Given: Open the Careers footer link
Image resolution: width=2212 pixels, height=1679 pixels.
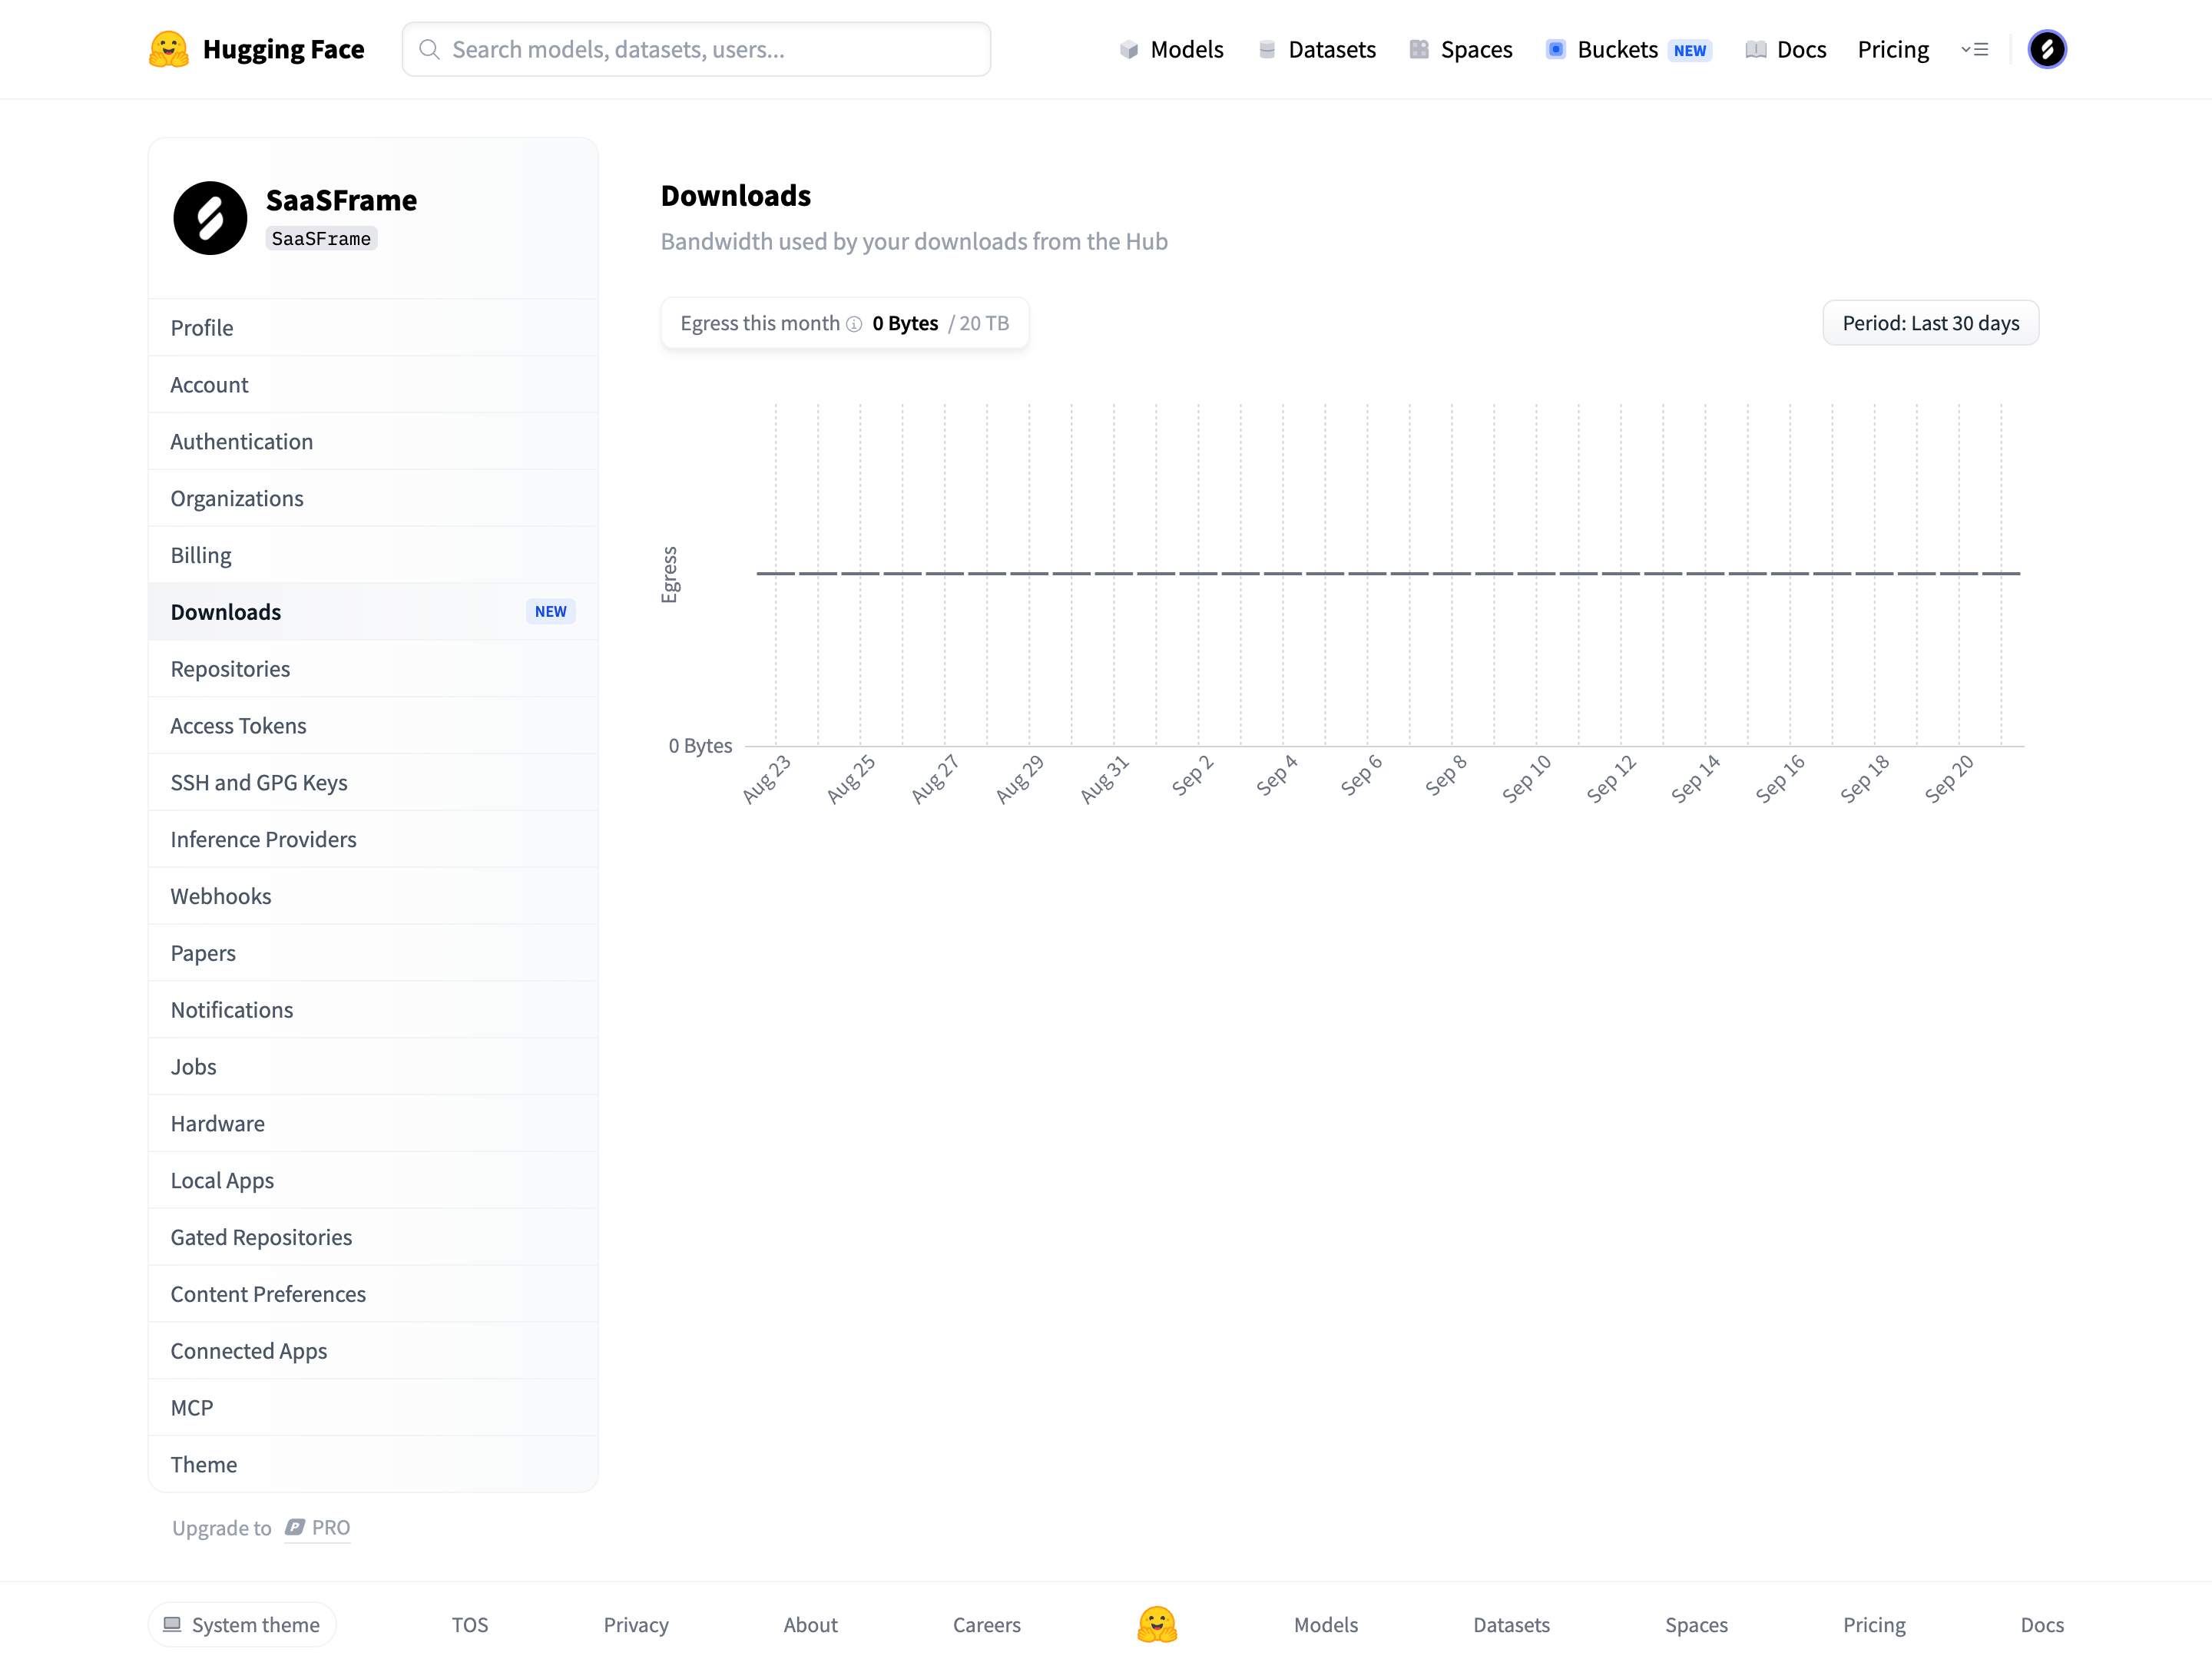Looking at the screenshot, I should tap(986, 1625).
